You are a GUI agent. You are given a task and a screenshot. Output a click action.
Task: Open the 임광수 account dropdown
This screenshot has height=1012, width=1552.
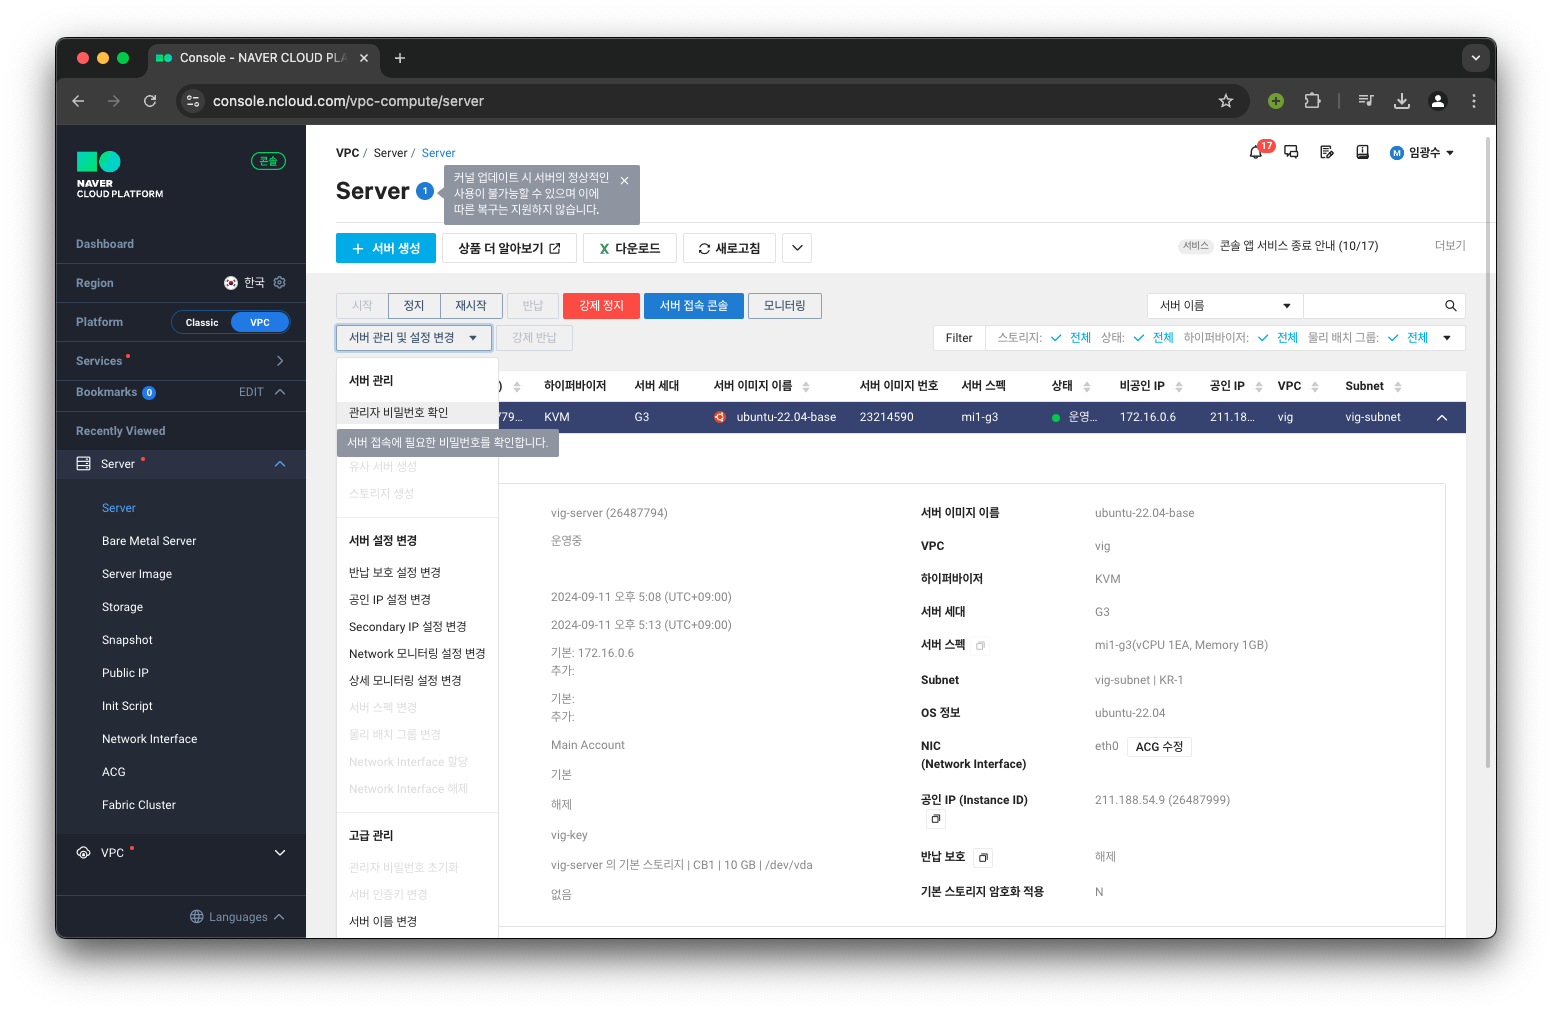click(x=1423, y=153)
